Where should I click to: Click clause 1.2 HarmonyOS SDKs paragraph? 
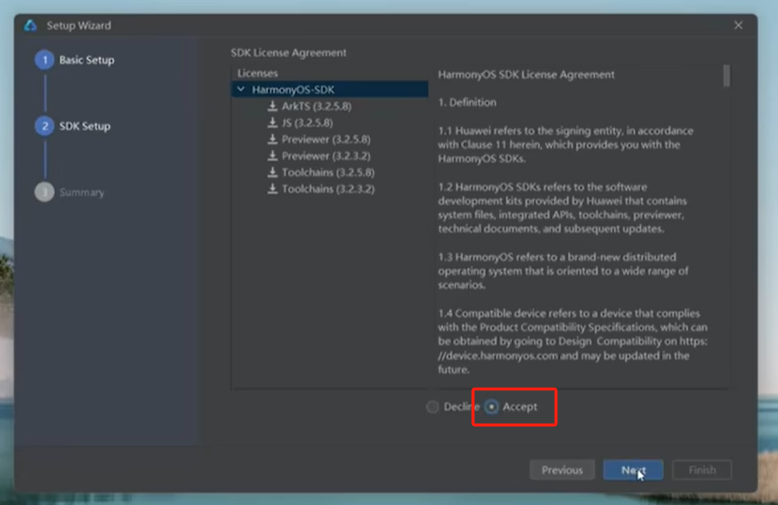pos(562,208)
